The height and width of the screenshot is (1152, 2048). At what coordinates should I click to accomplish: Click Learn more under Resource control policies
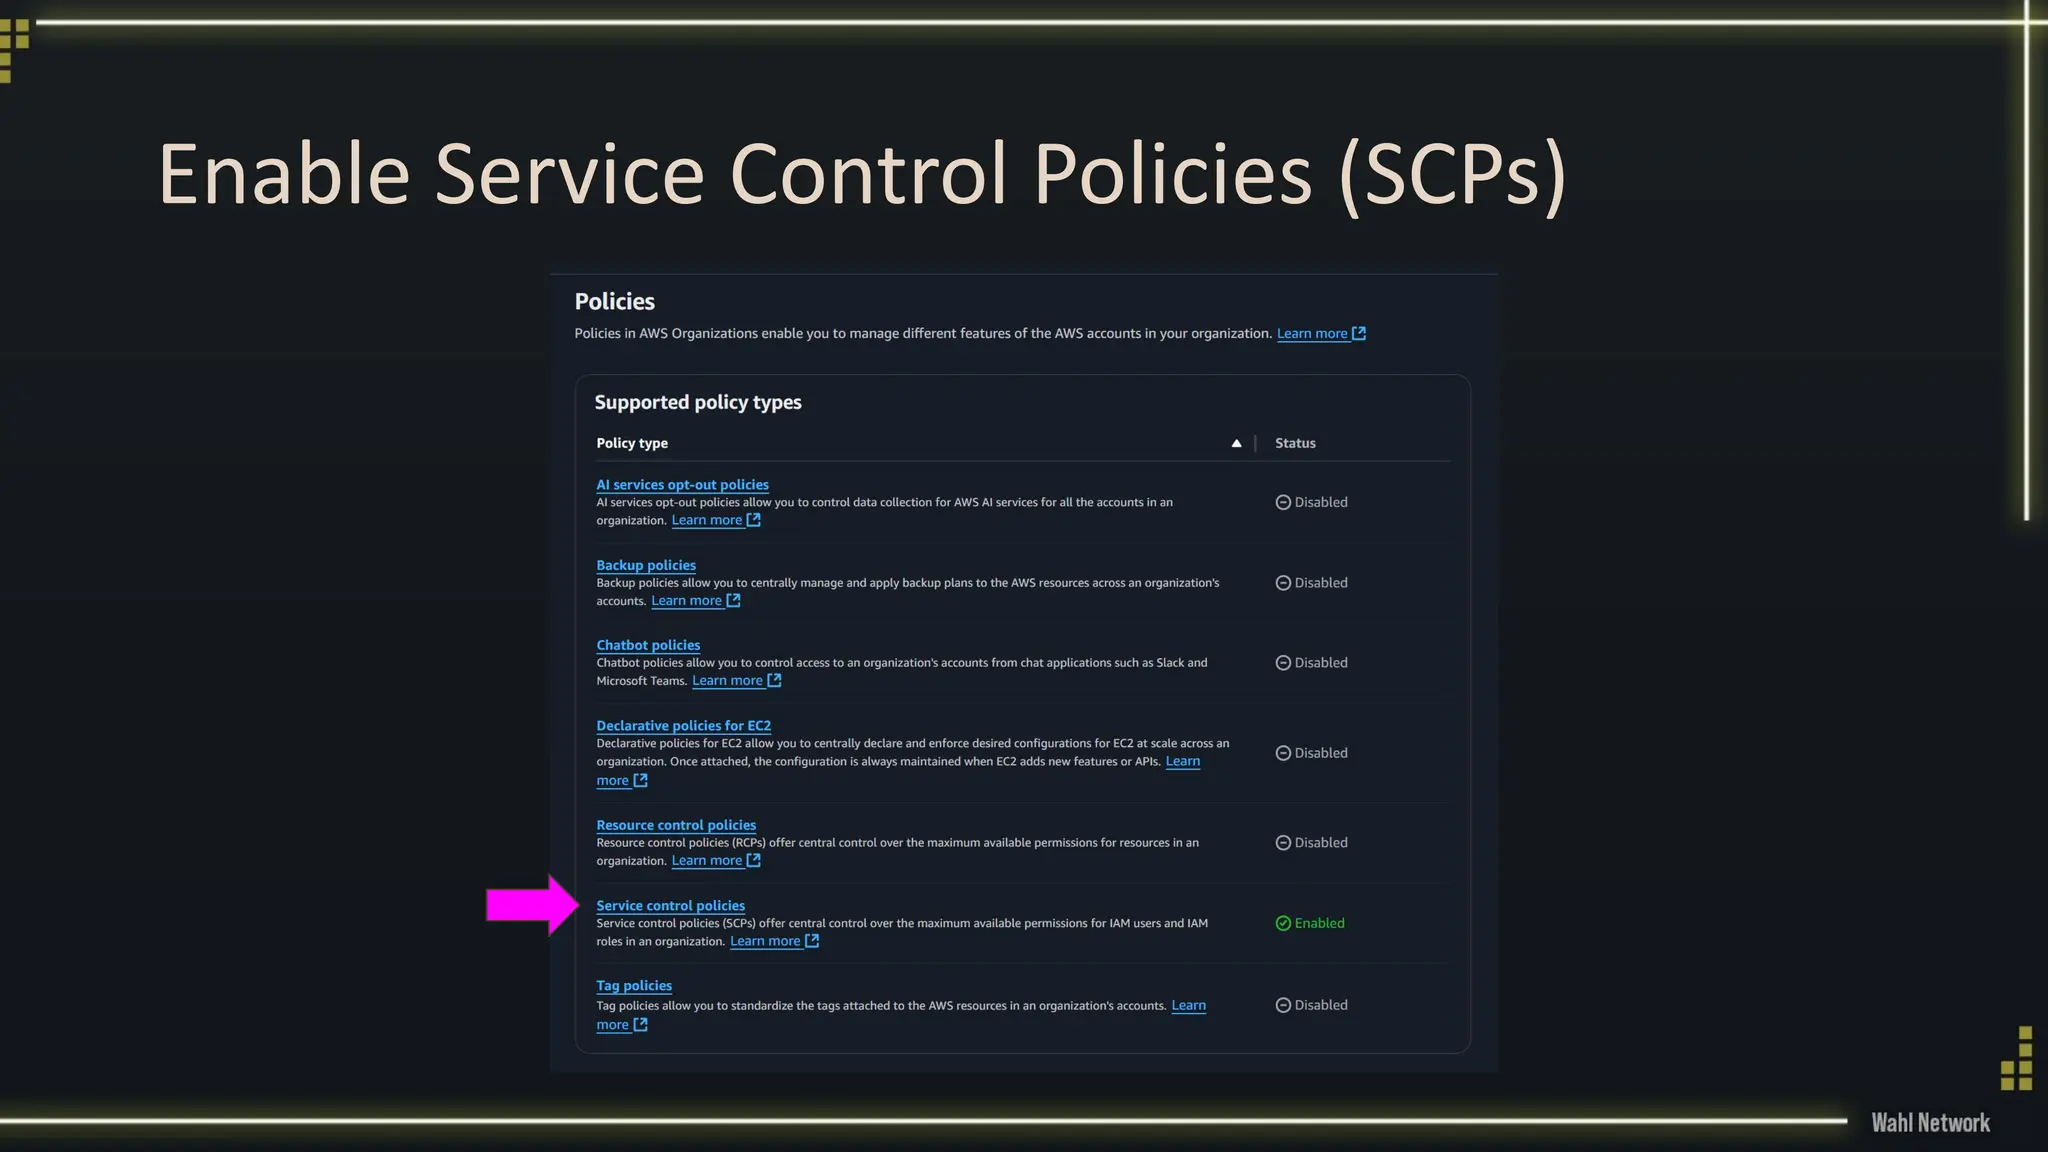pyautogui.click(x=707, y=861)
